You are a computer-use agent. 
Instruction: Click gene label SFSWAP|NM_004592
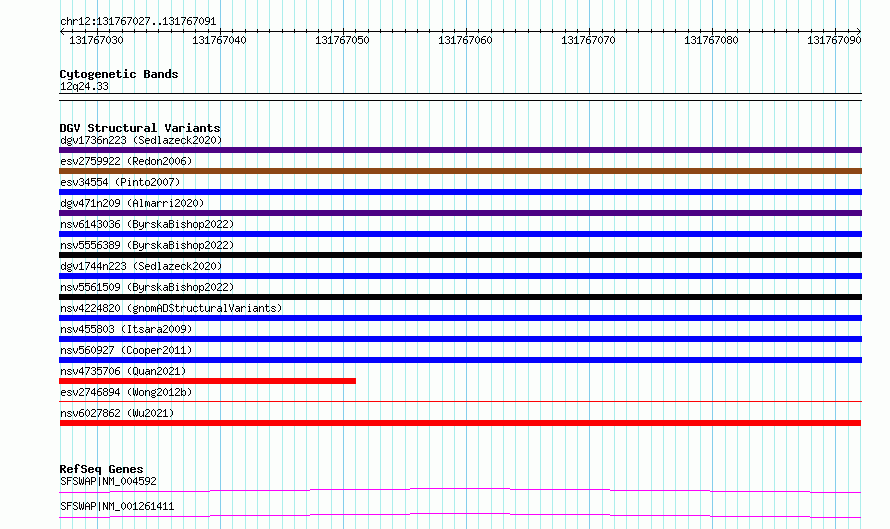[x=108, y=481]
